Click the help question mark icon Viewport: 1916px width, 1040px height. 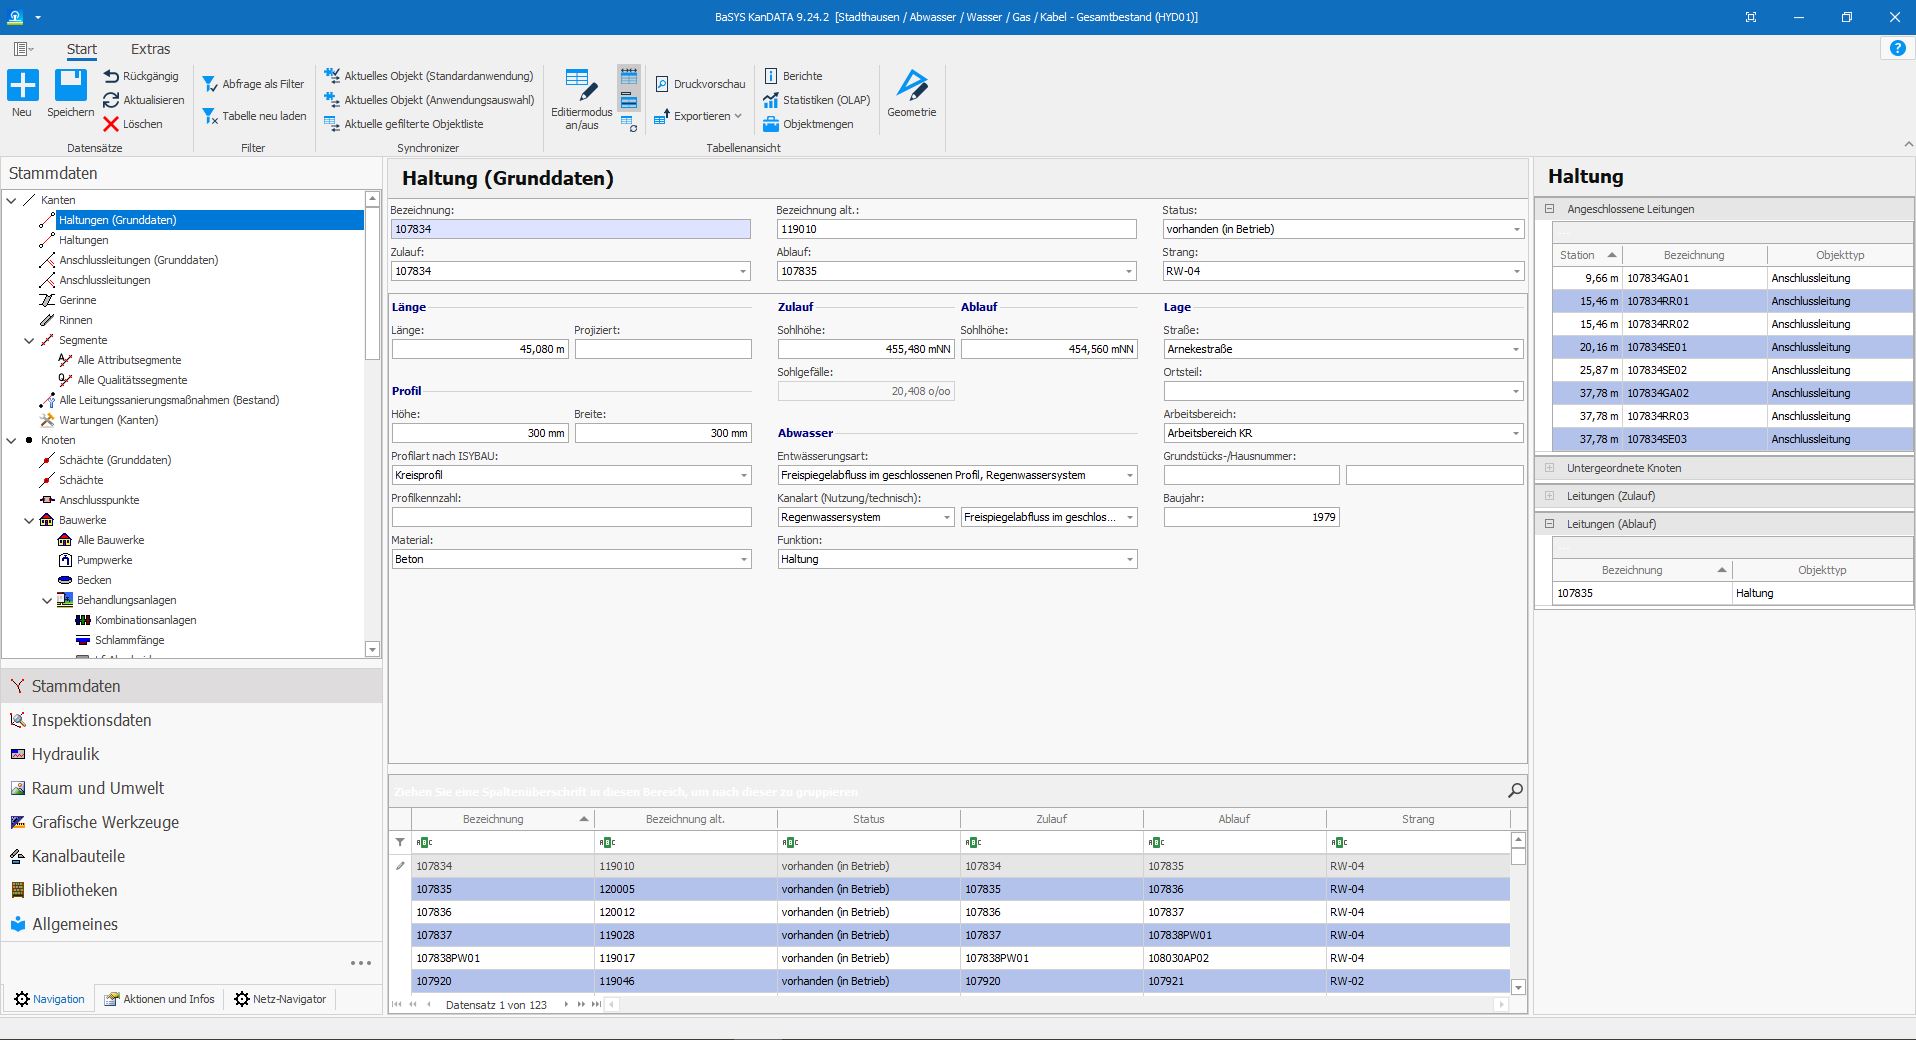(x=1897, y=48)
